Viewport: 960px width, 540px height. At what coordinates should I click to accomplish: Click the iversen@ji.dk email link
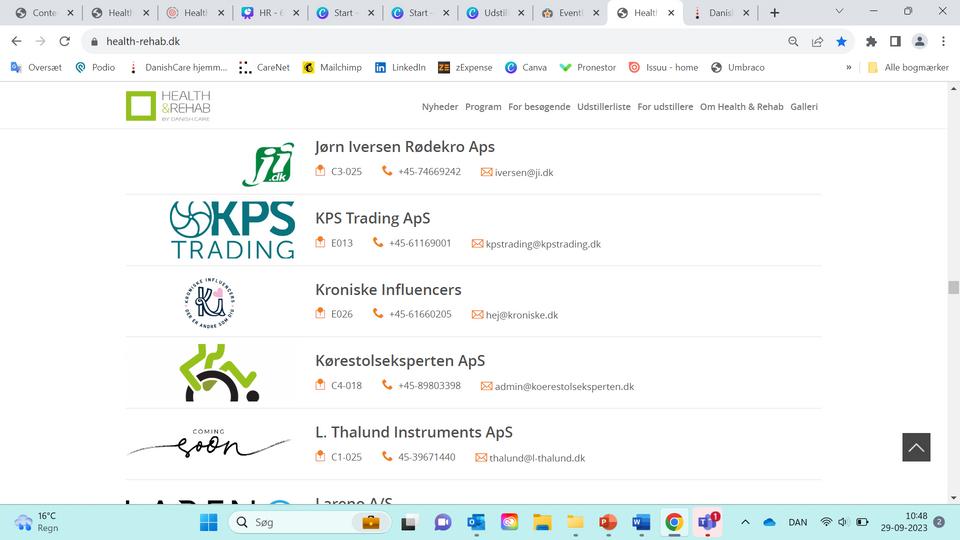pyautogui.click(x=523, y=173)
